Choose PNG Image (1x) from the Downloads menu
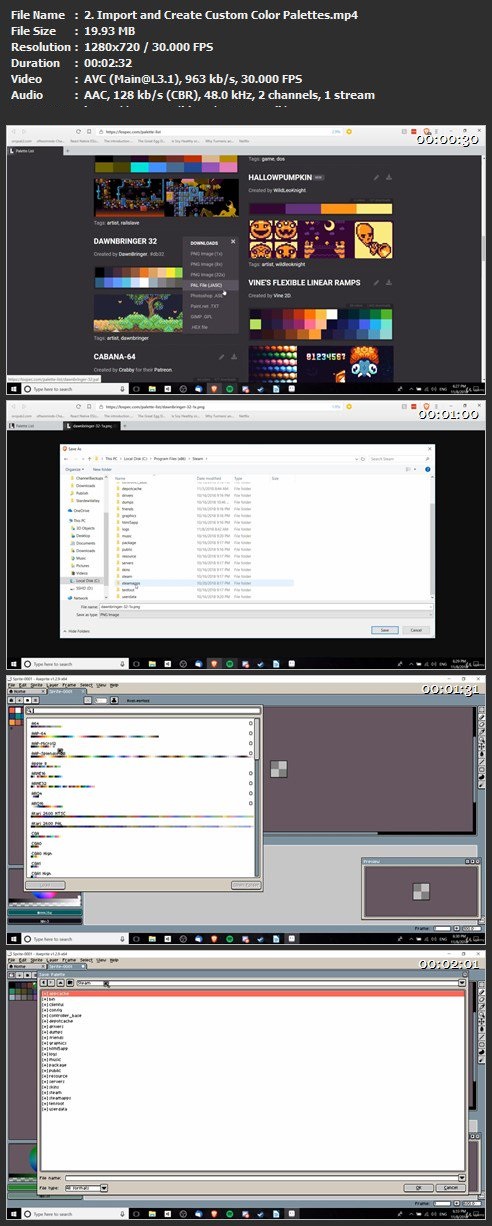The width and height of the screenshot is (492, 1226). click(205, 254)
